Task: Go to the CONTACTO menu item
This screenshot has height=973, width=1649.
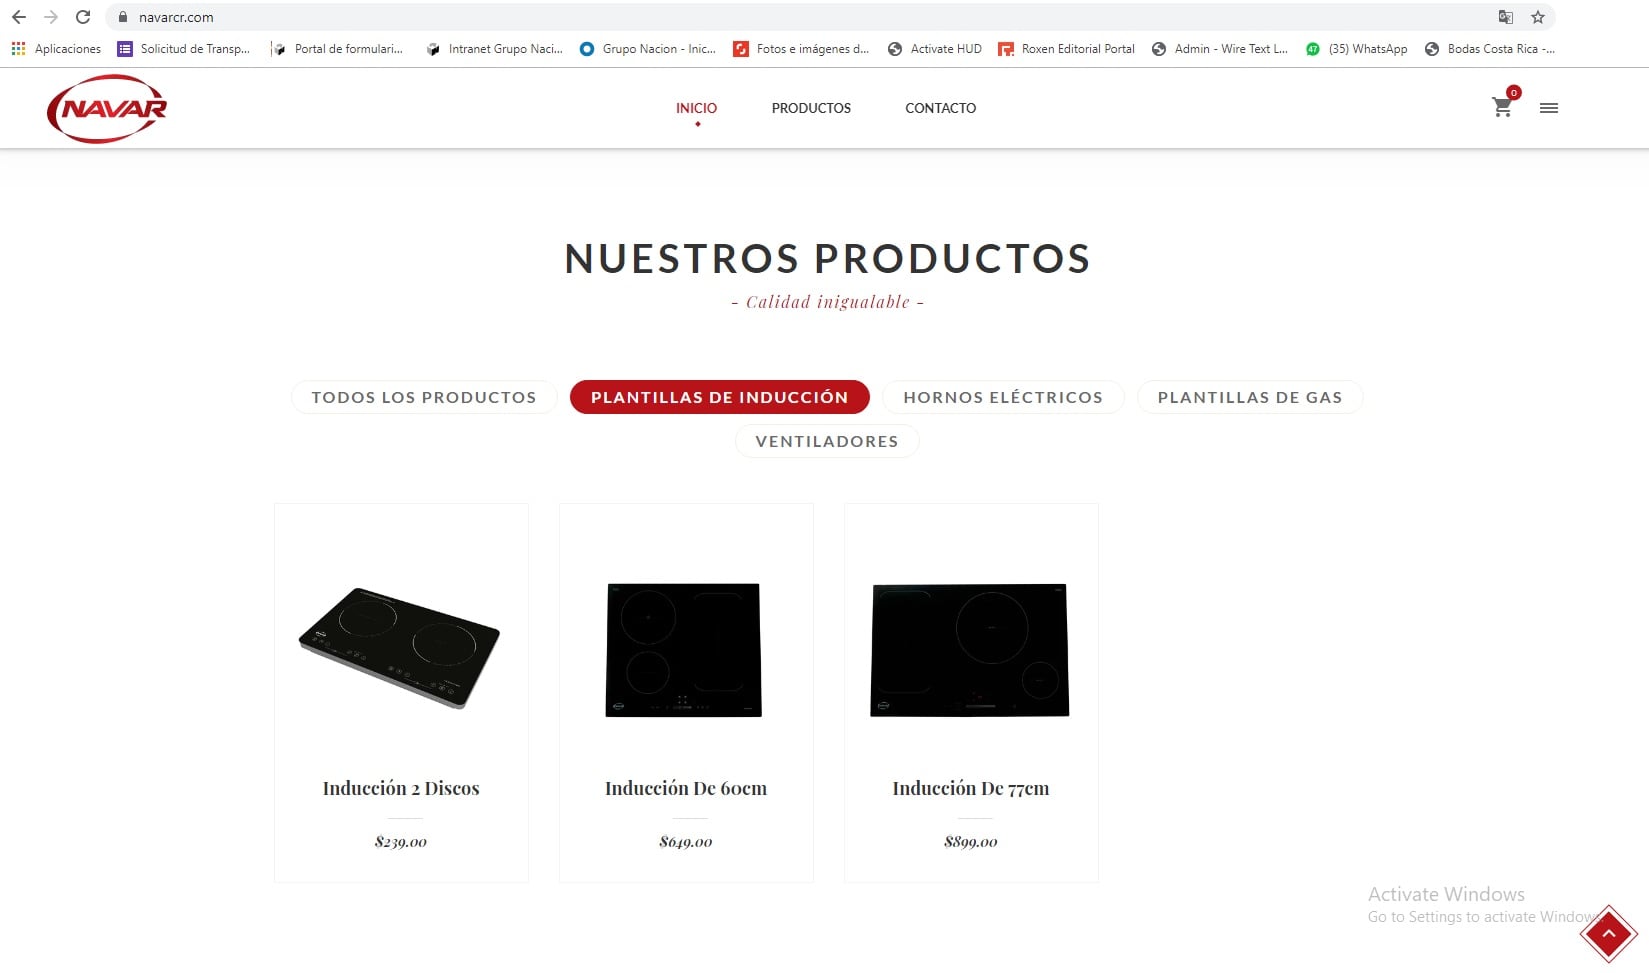Action: 940,108
